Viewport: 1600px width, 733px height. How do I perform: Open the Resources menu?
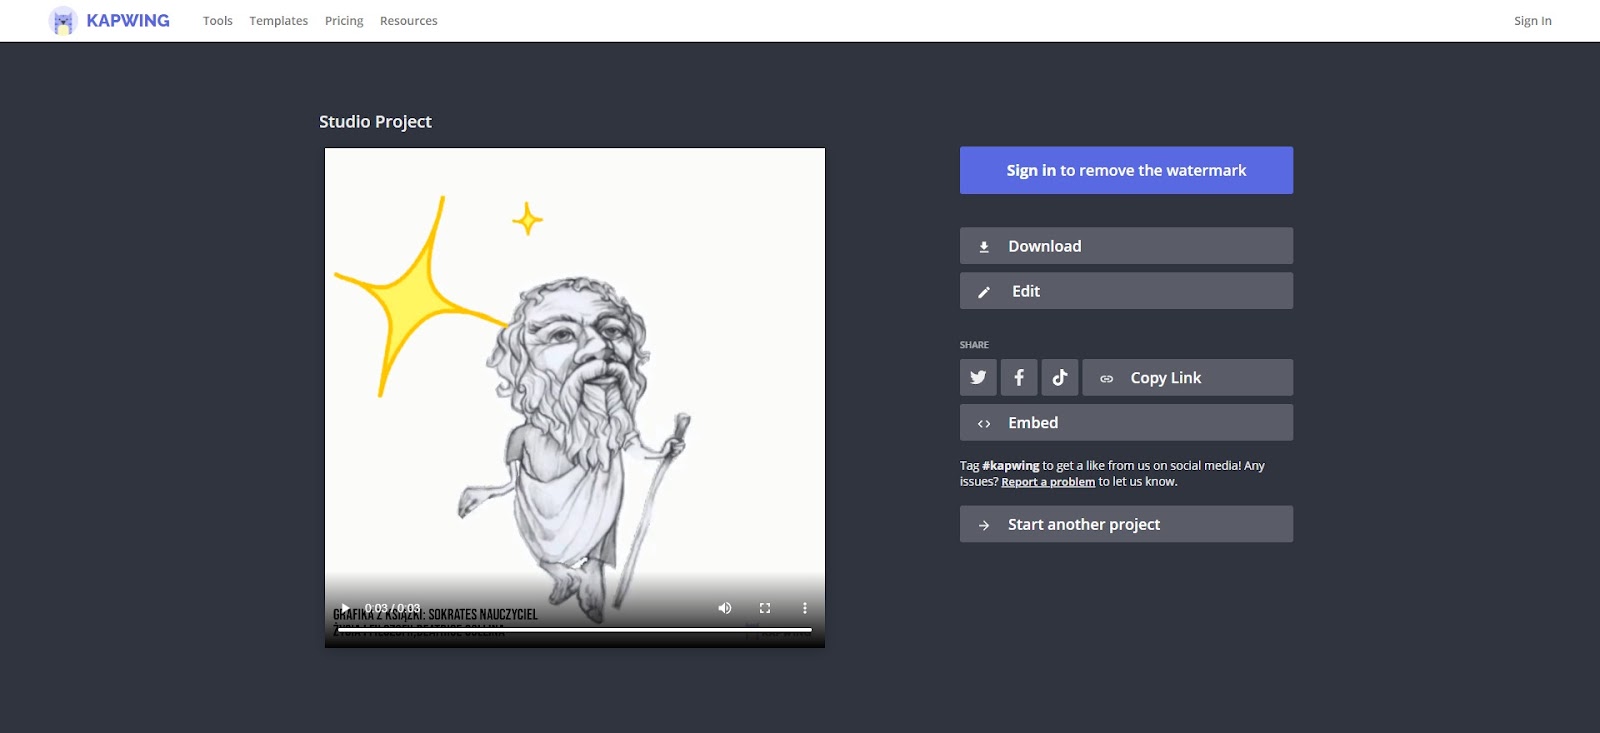(409, 21)
